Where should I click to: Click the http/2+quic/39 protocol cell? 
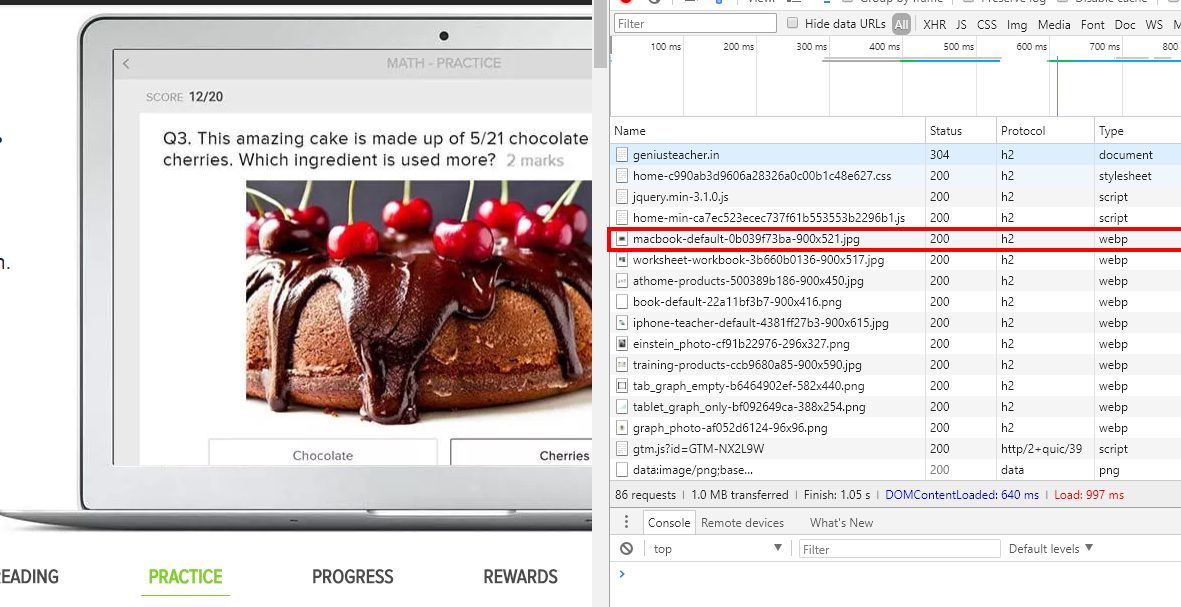1041,449
